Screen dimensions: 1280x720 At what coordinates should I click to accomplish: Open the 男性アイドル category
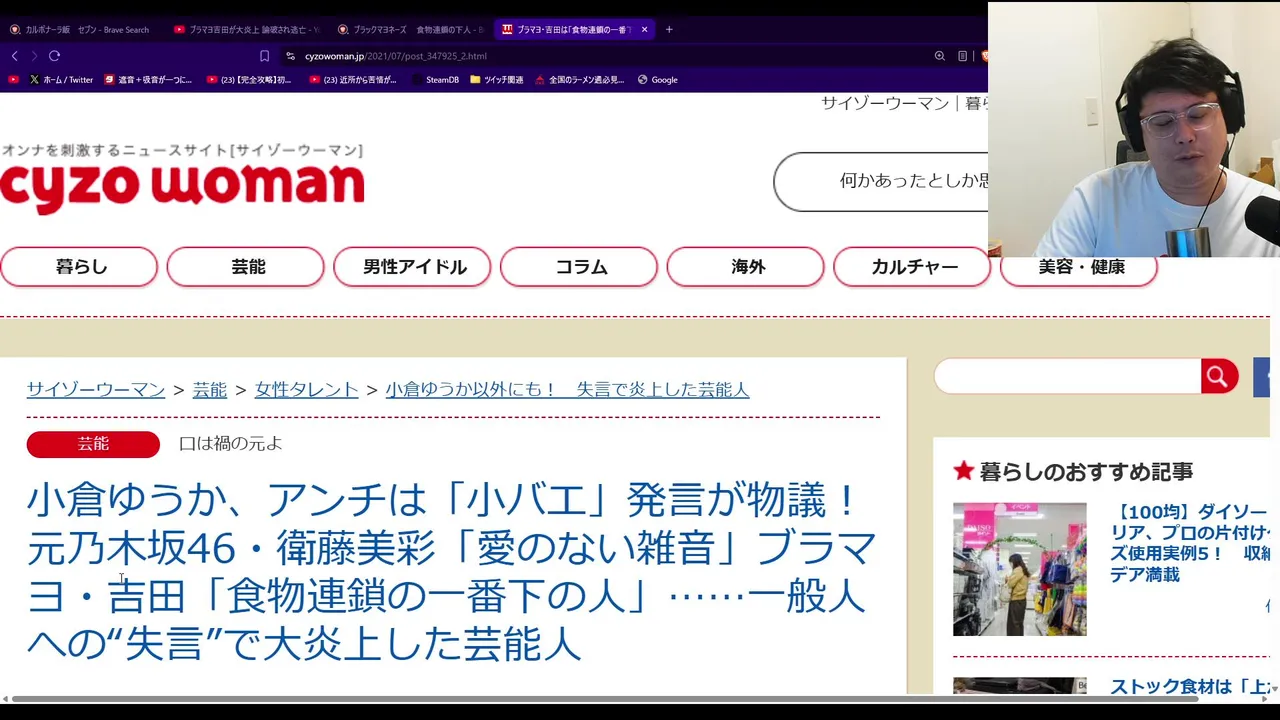412,267
